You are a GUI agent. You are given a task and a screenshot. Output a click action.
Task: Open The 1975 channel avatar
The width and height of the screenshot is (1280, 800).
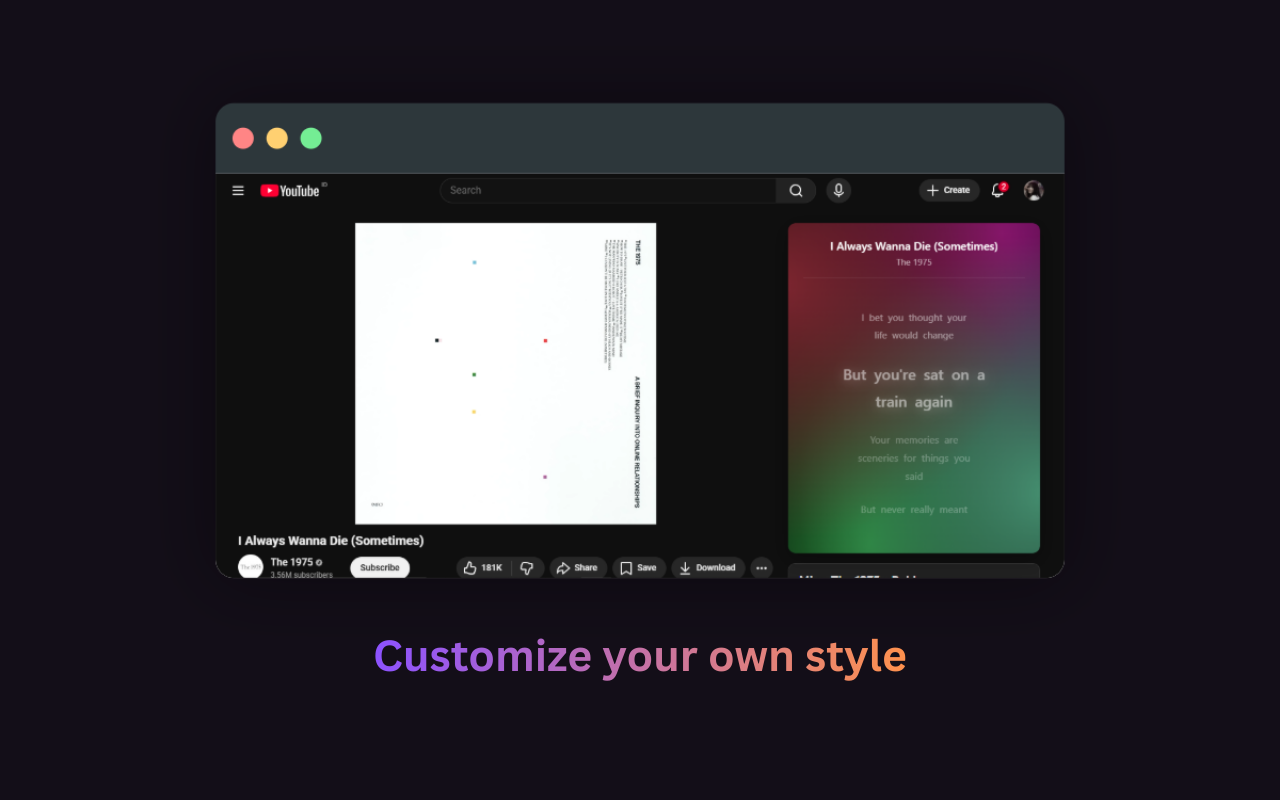click(250, 567)
